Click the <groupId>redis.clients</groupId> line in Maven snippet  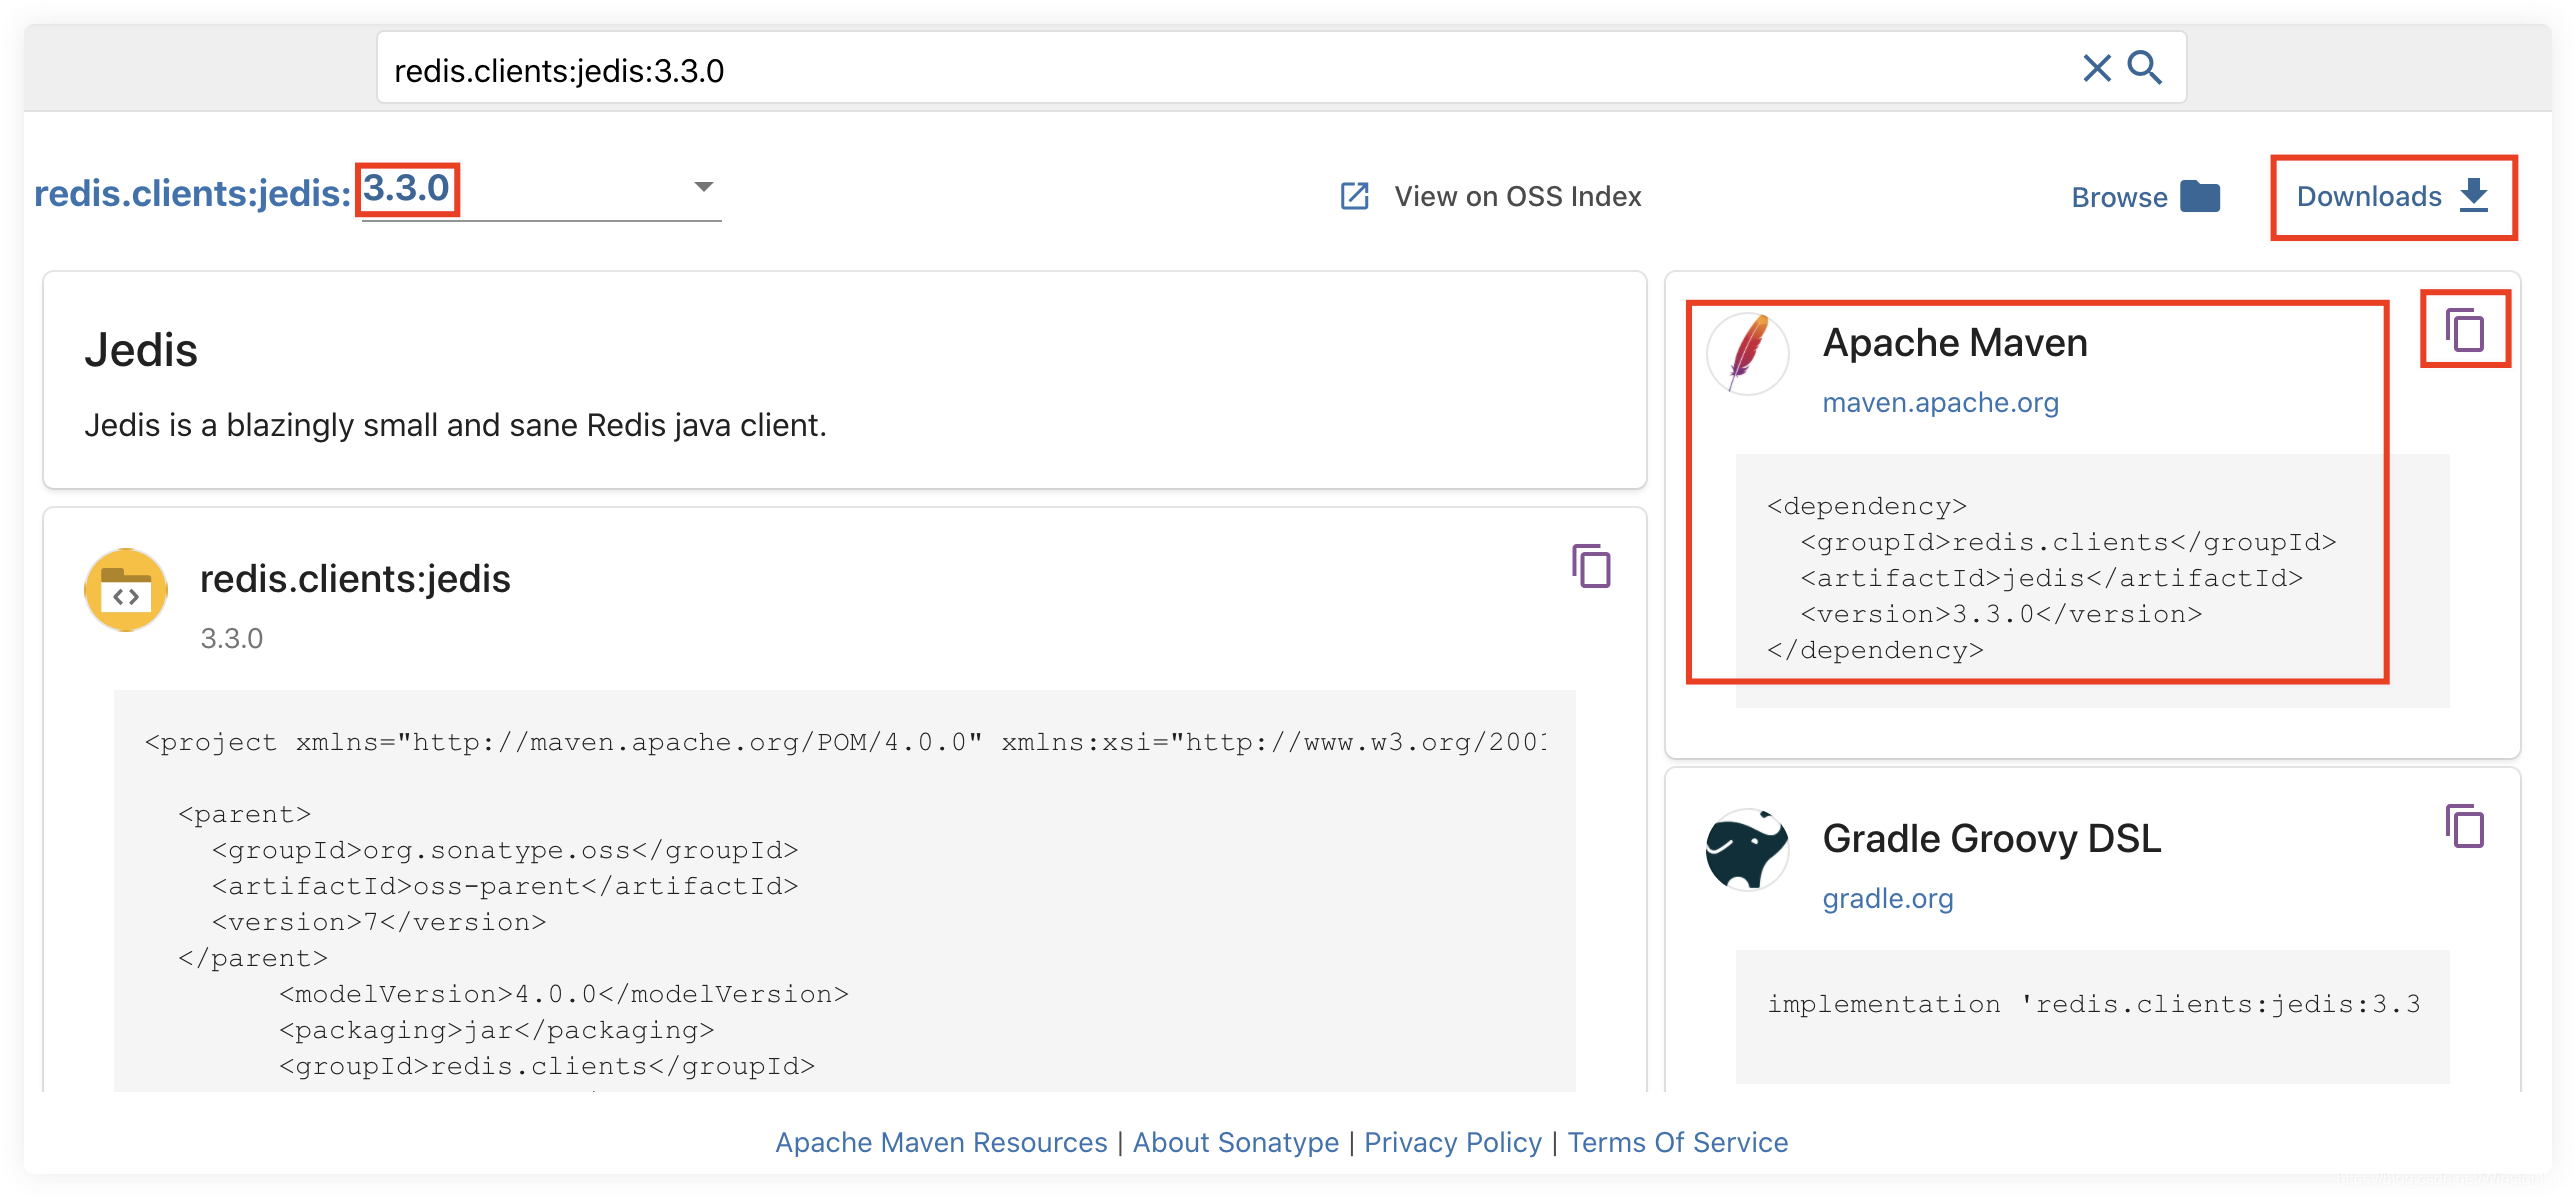tap(2068, 542)
